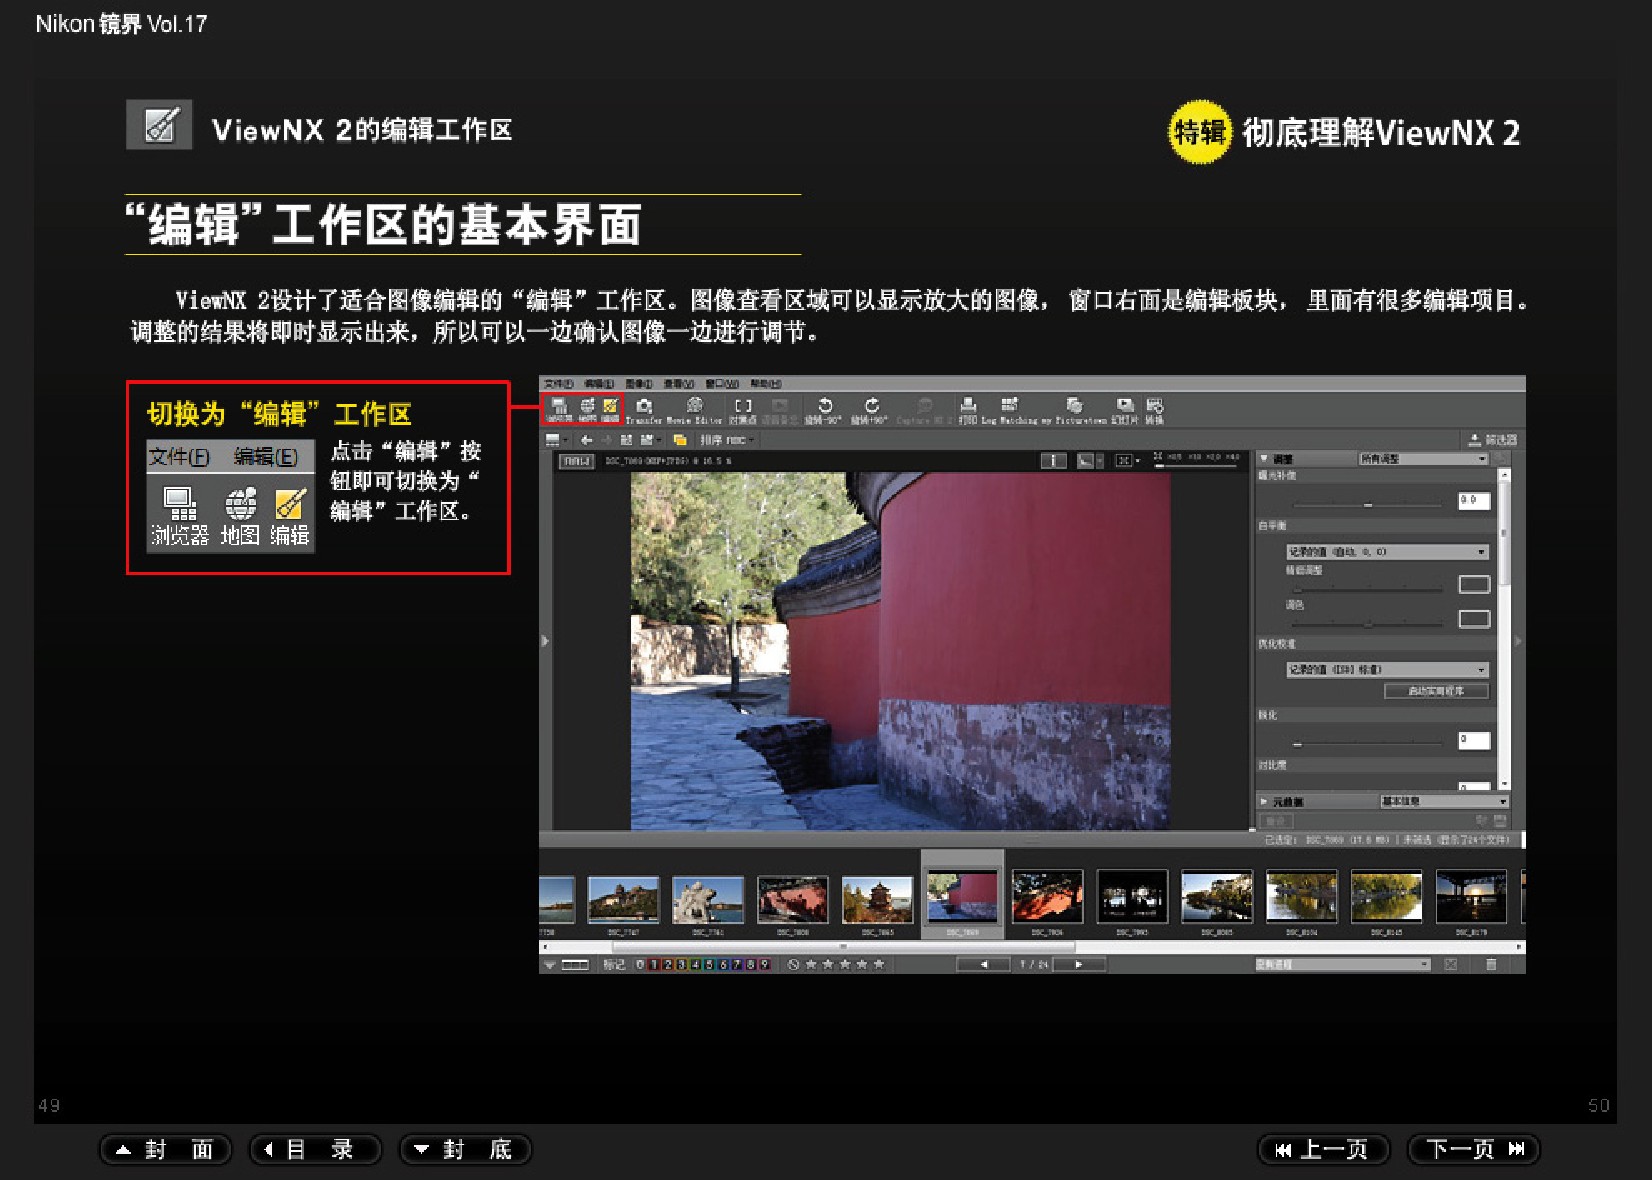Open the File menu in ViewNX
Image resolution: width=1652 pixels, height=1180 pixels.
pos(558,384)
